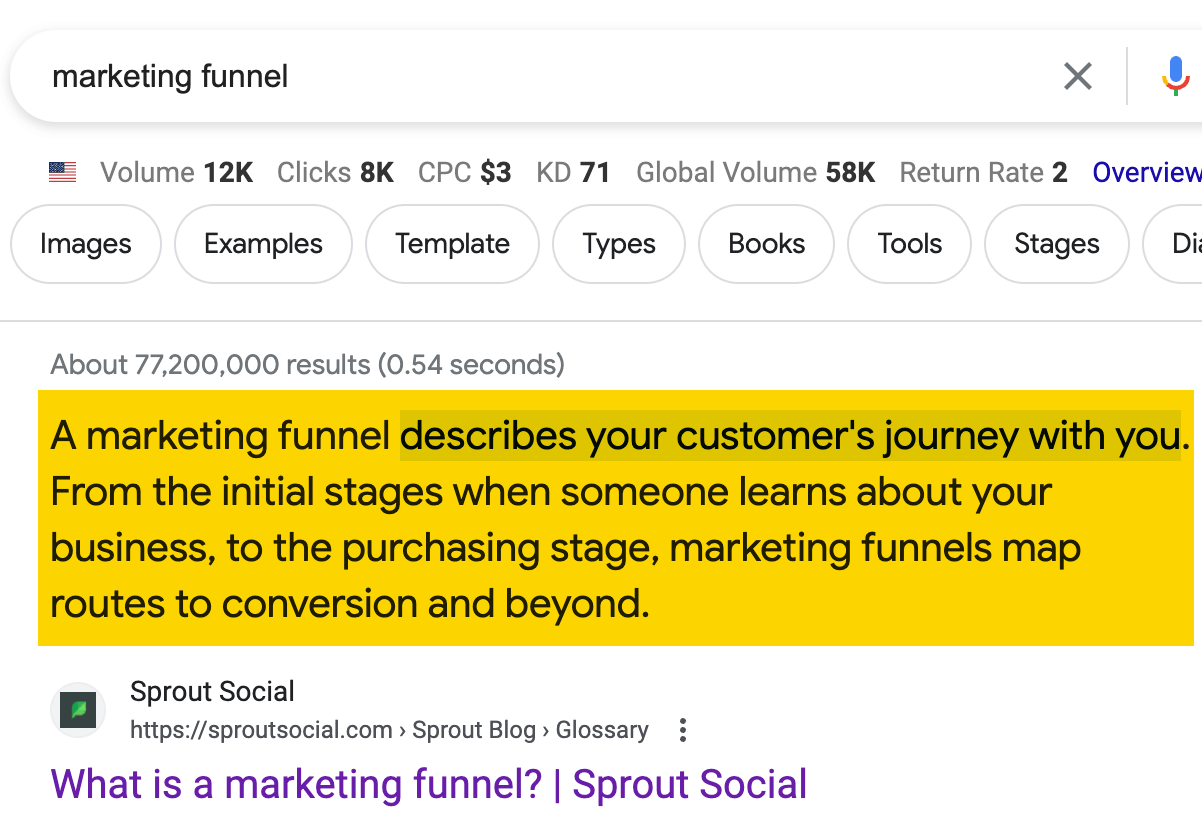Open the Stages suggestion chip
The image size is (1202, 820).
tap(1056, 243)
